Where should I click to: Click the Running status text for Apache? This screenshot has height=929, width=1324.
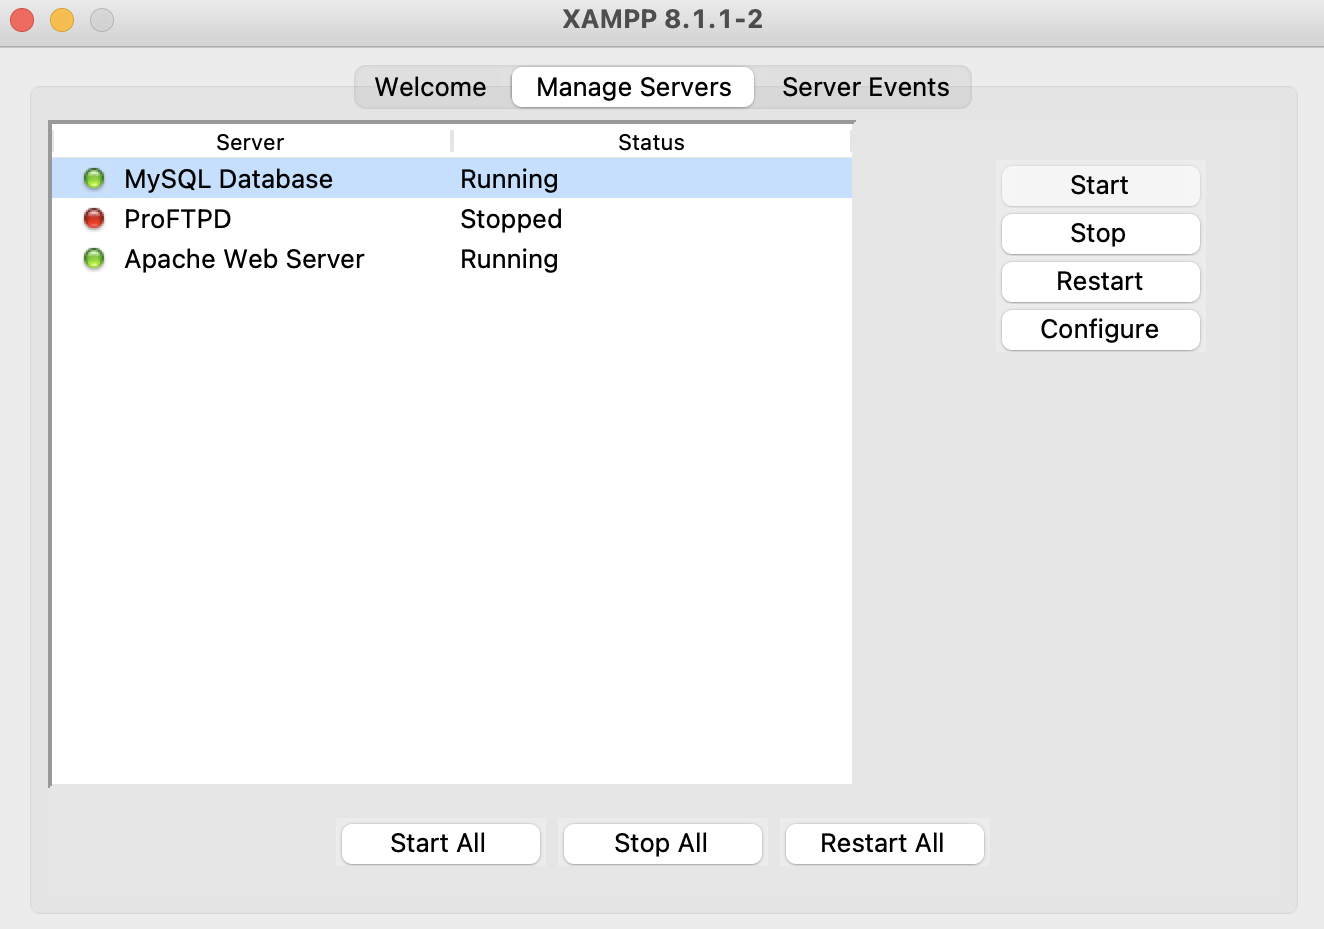click(508, 258)
